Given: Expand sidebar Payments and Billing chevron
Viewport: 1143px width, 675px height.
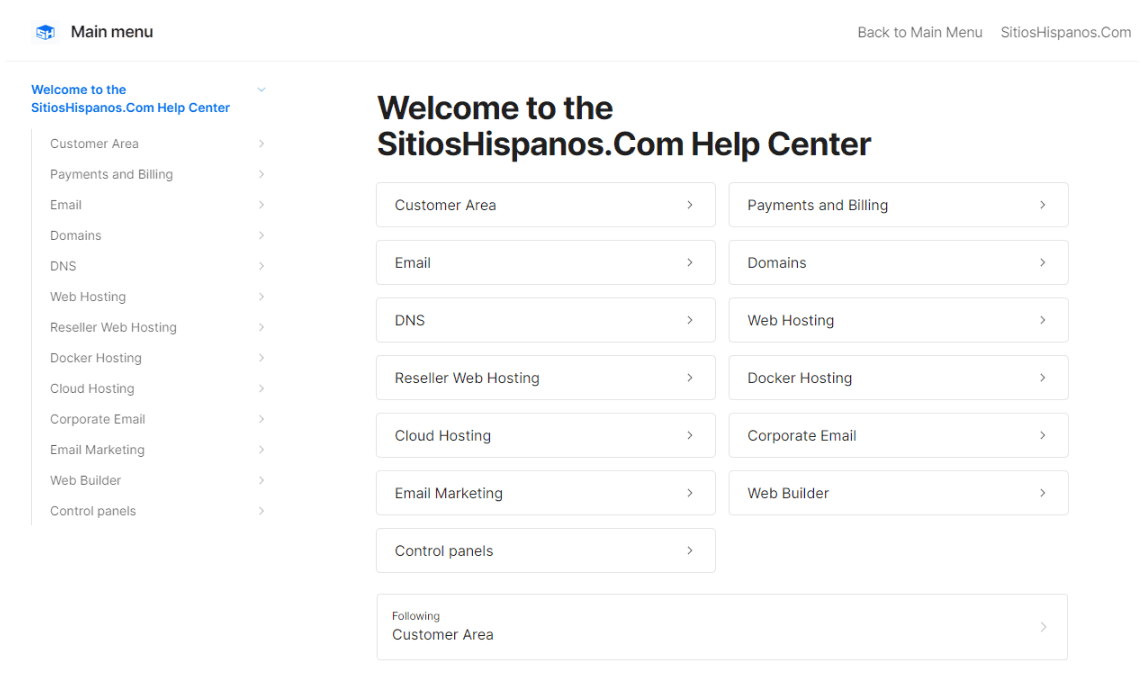Looking at the screenshot, I should click(x=261, y=174).
